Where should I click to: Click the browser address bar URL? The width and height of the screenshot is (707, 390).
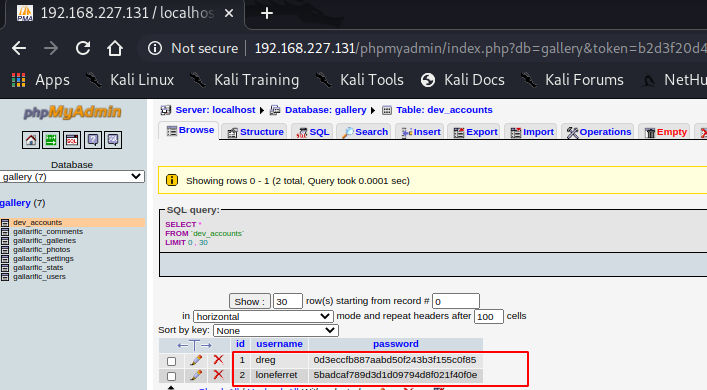[x=481, y=48]
